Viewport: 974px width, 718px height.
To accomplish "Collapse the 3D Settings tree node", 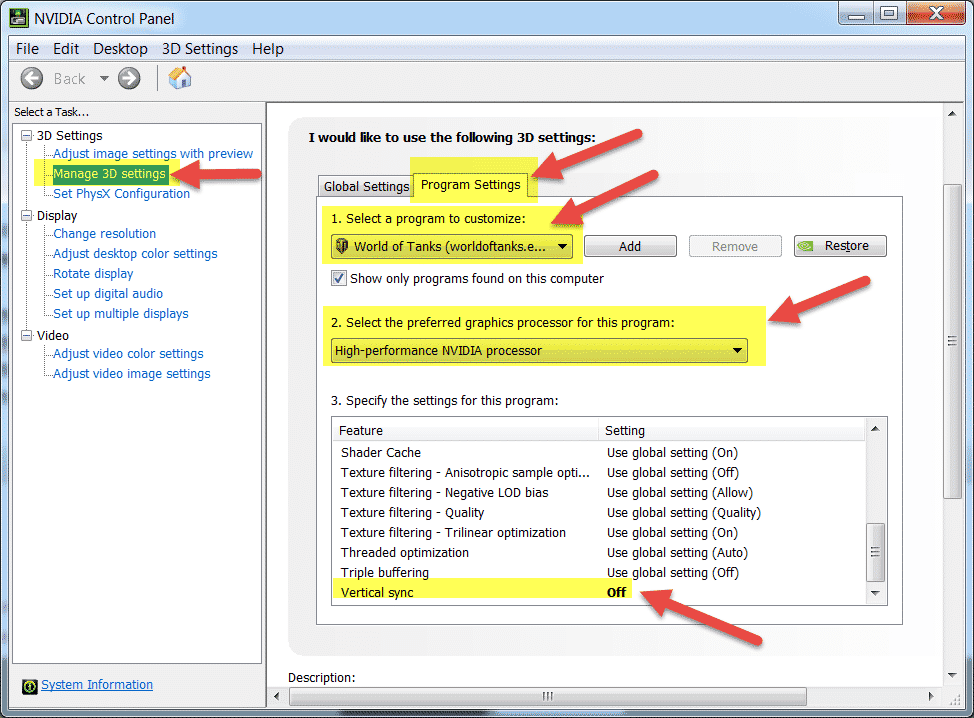I will (x=26, y=135).
